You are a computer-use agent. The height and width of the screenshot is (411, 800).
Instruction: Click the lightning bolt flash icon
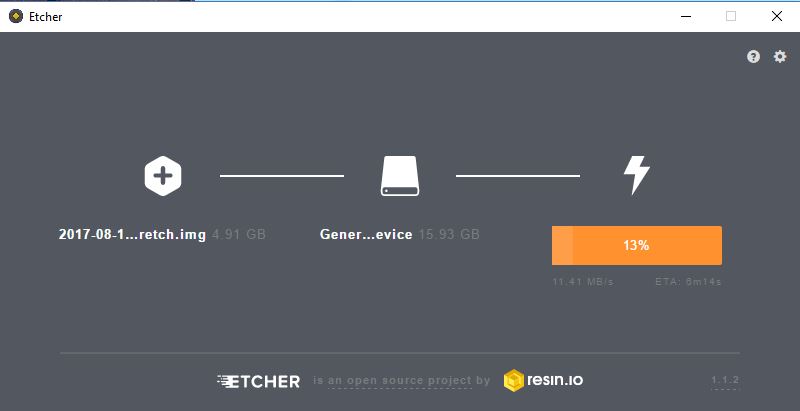[x=637, y=175]
